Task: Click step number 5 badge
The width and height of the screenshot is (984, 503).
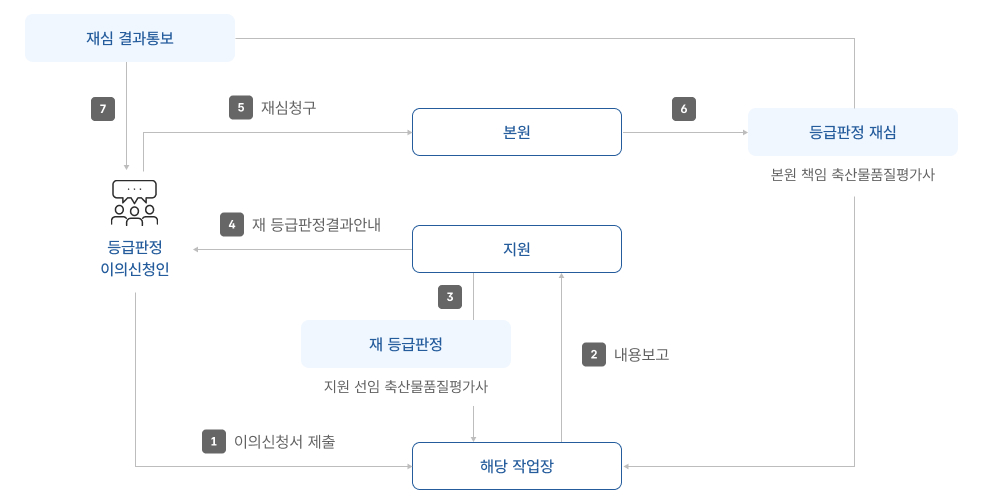Action: pyautogui.click(x=240, y=108)
